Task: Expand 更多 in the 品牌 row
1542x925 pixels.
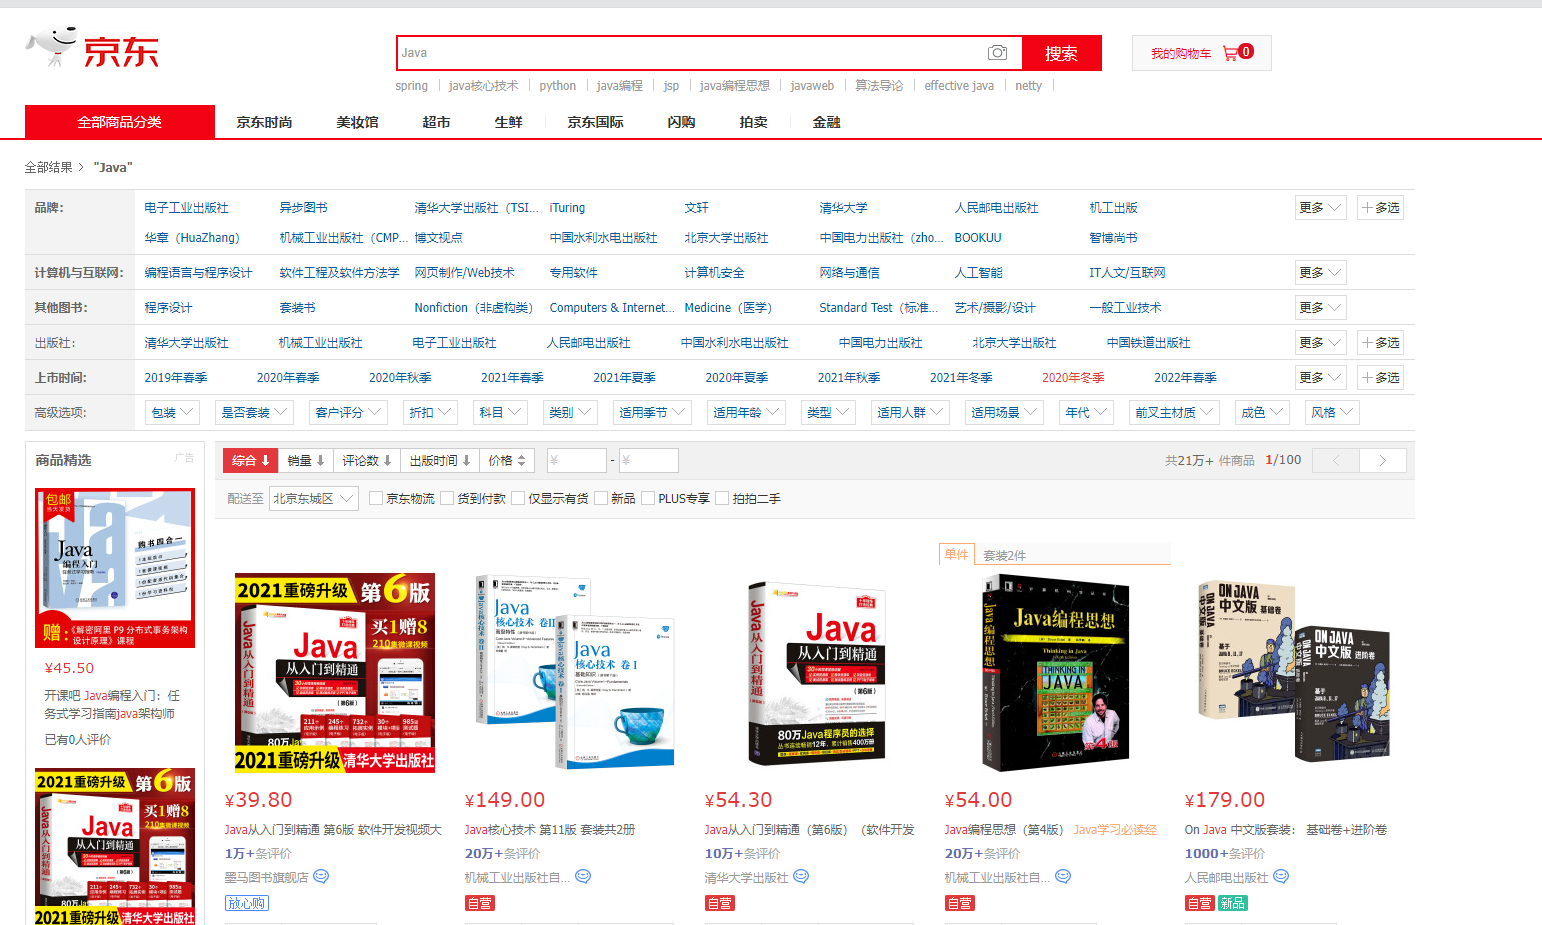Action: pos(1320,208)
